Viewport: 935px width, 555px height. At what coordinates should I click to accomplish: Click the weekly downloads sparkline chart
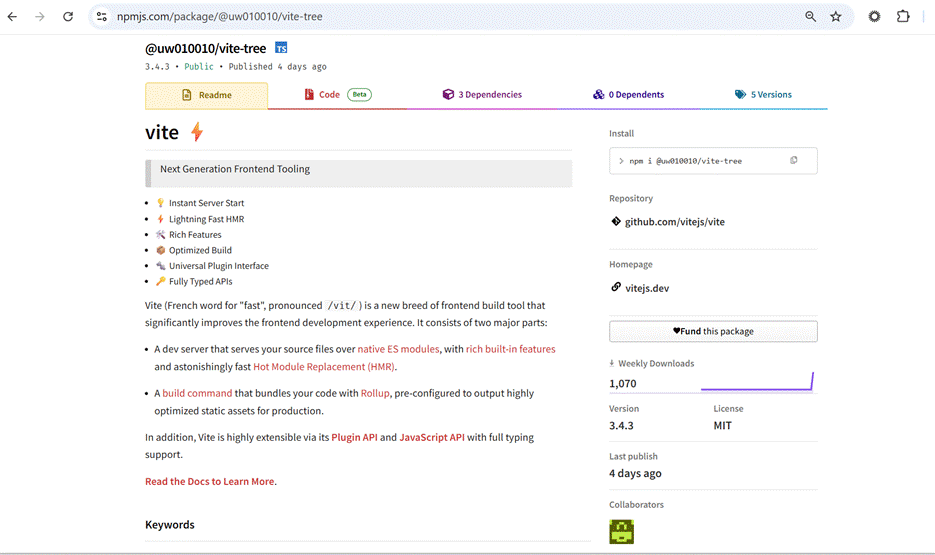[757, 382]
